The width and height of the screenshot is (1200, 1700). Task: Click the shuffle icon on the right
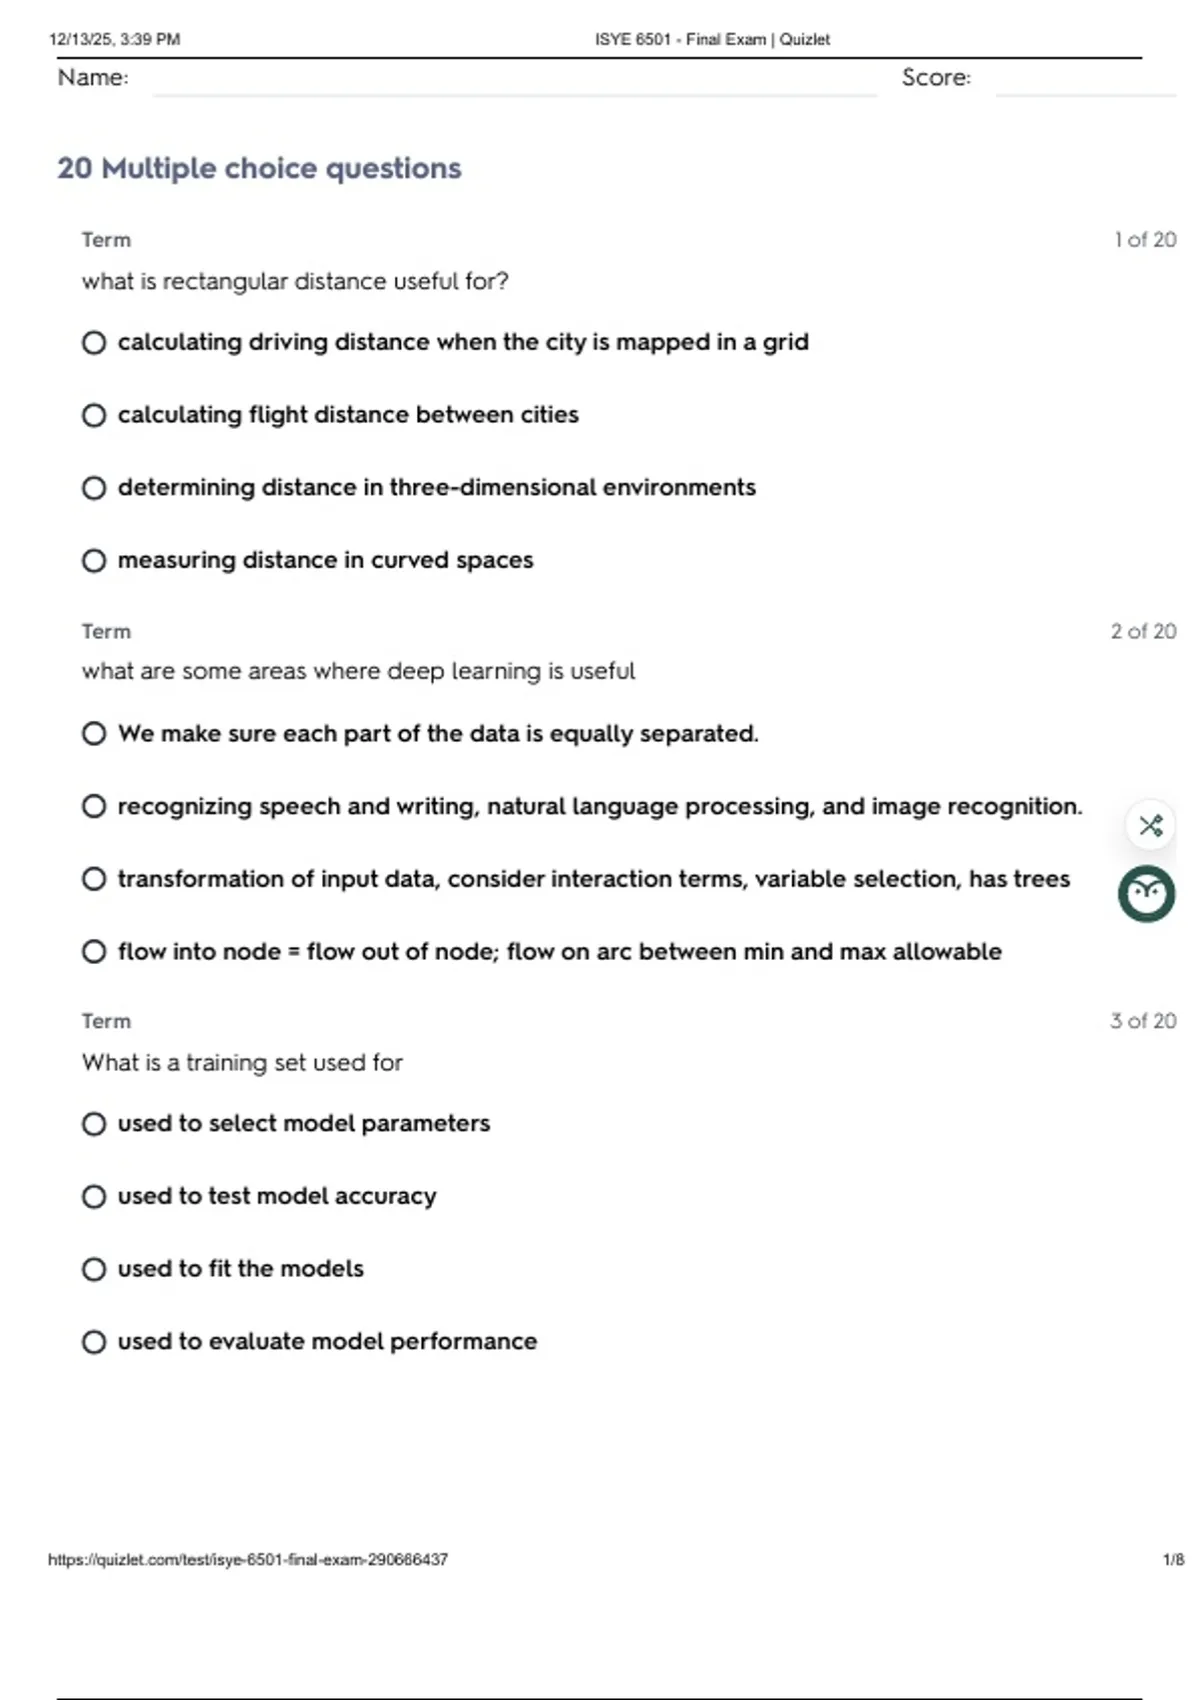click(x=1150, y=825)
